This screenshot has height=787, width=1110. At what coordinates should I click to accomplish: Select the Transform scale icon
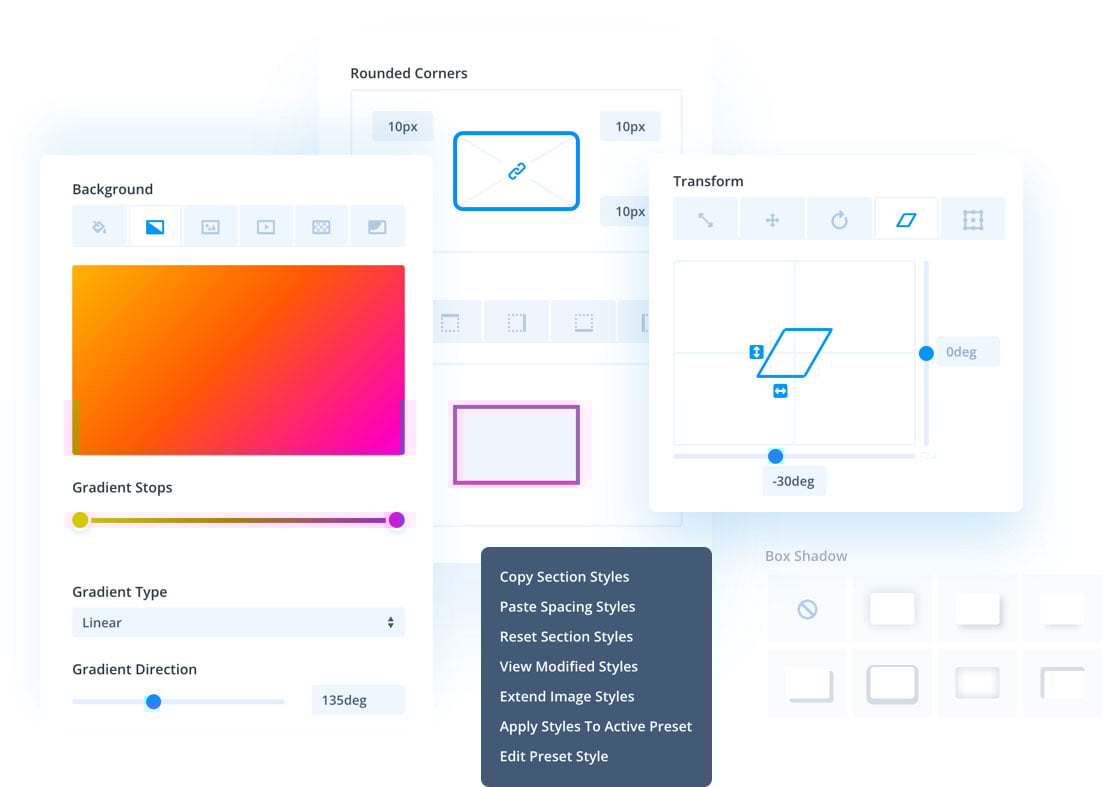(x=705, y=220)
